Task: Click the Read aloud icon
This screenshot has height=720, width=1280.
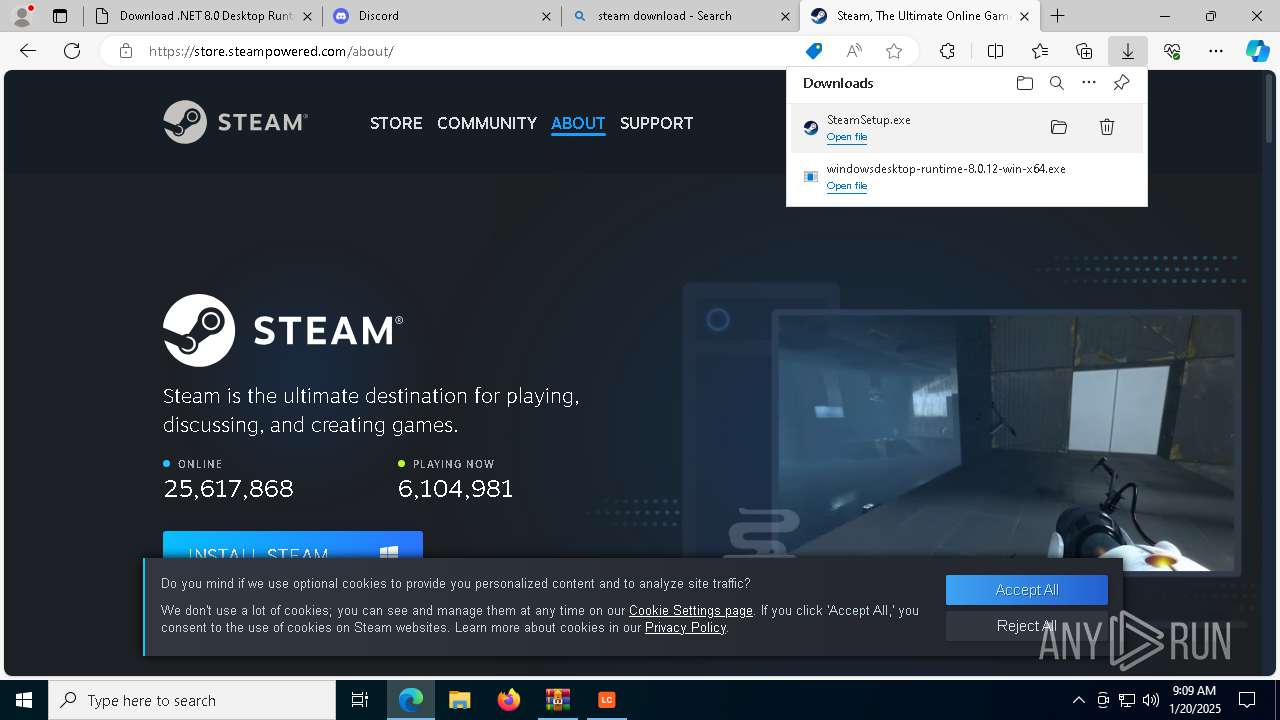Action: [854, 51]
